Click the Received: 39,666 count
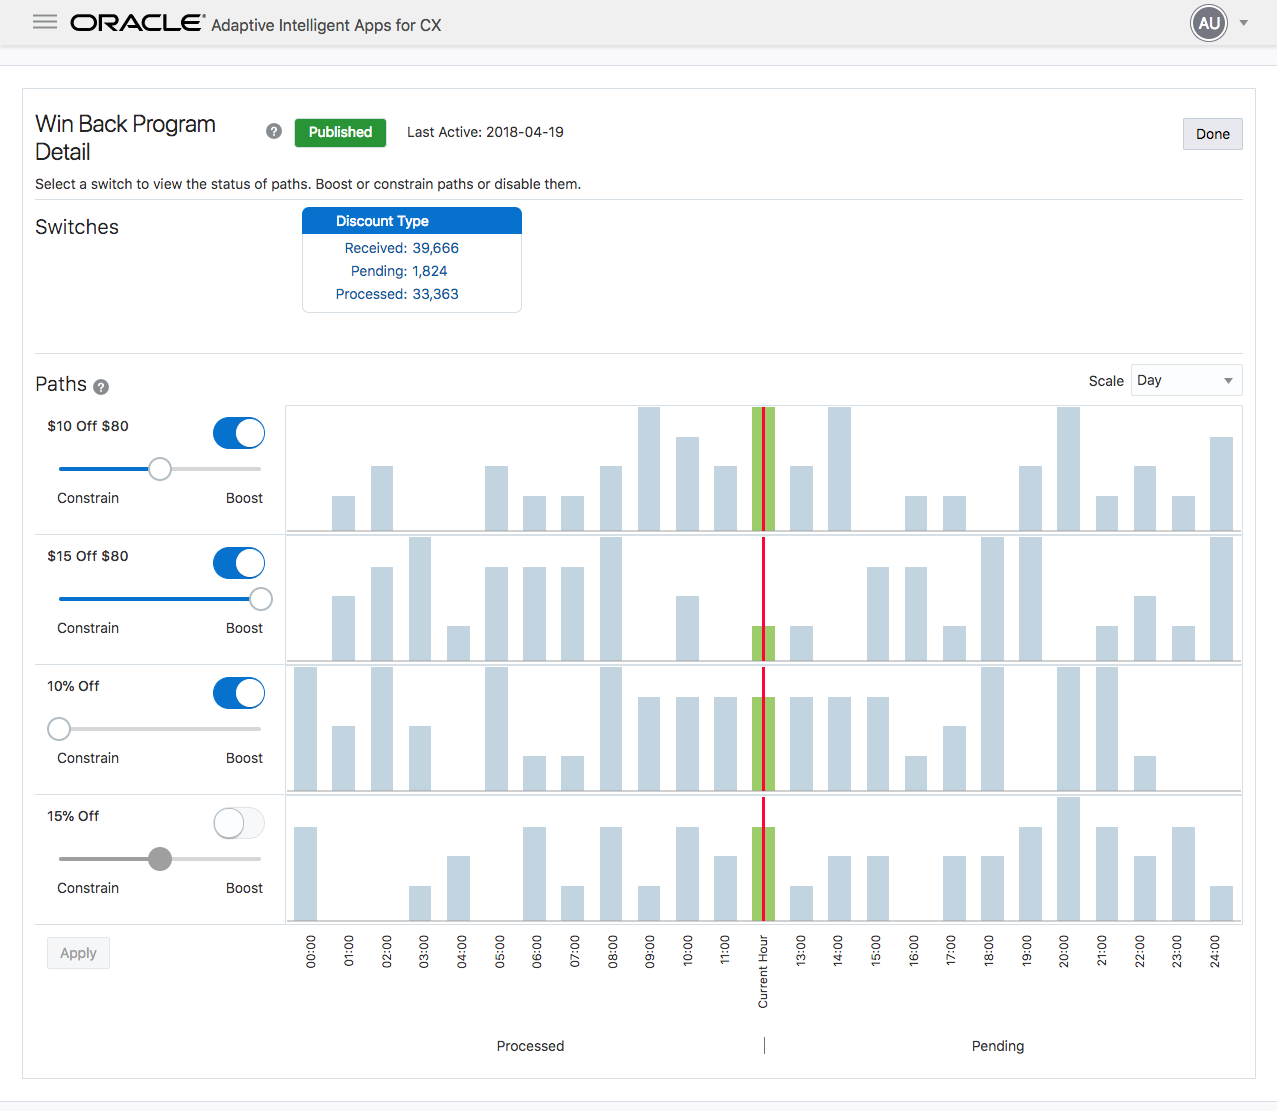The height and width of the screenshot is (1111, 1277). tap(402, 248)
